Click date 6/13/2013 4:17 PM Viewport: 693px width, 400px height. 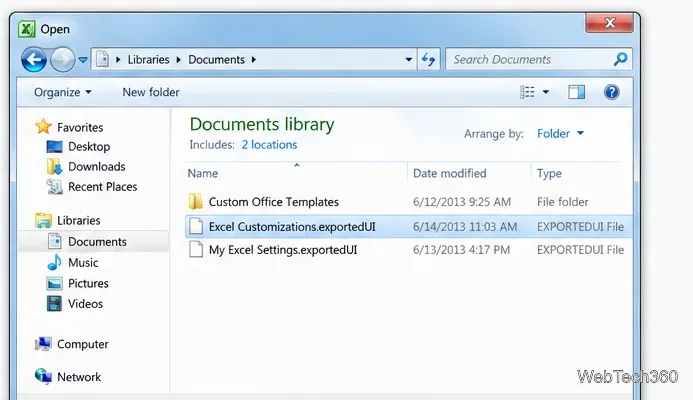coord(461,250)
